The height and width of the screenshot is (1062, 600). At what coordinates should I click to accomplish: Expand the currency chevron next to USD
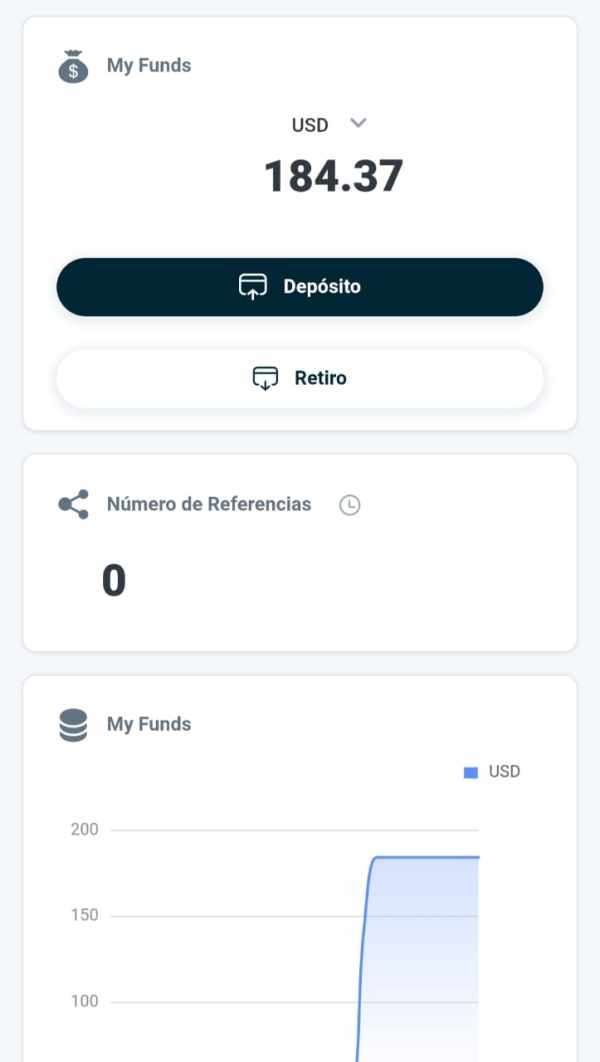pos(359,123)
